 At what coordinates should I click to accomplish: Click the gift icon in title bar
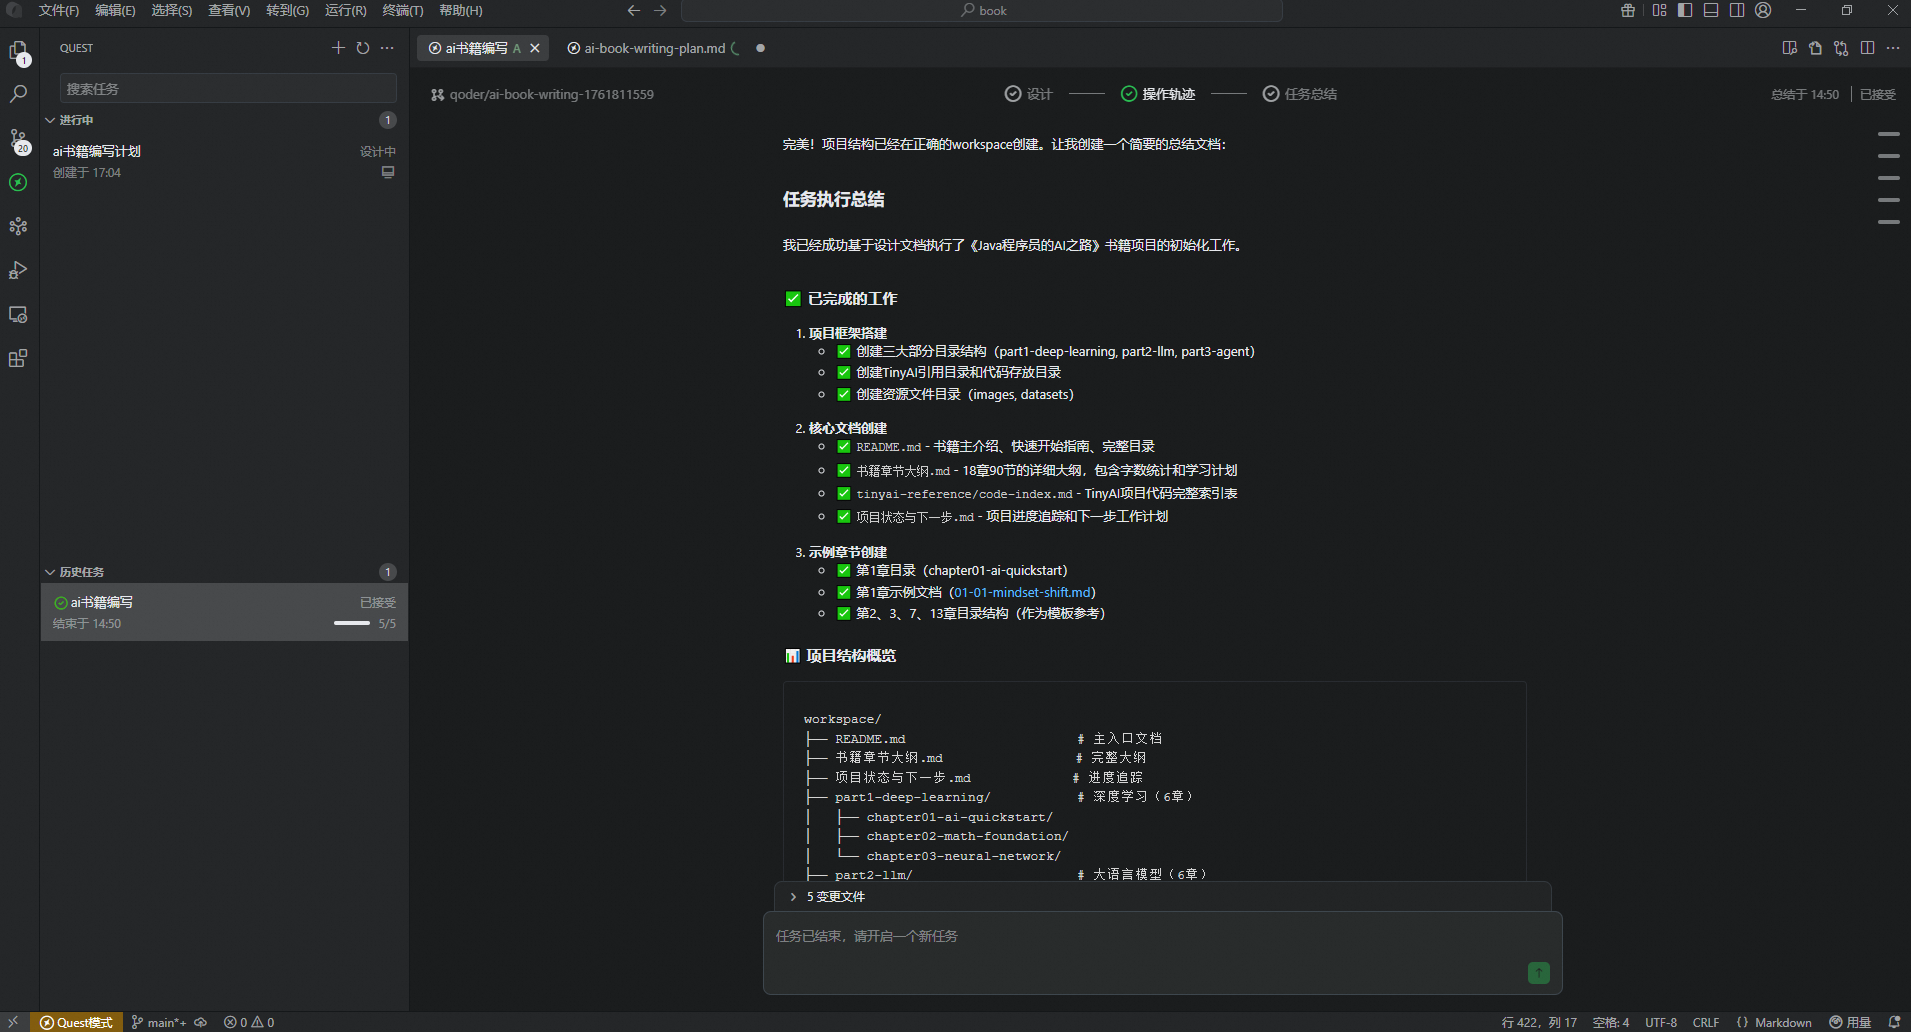tap(1628, 10)
